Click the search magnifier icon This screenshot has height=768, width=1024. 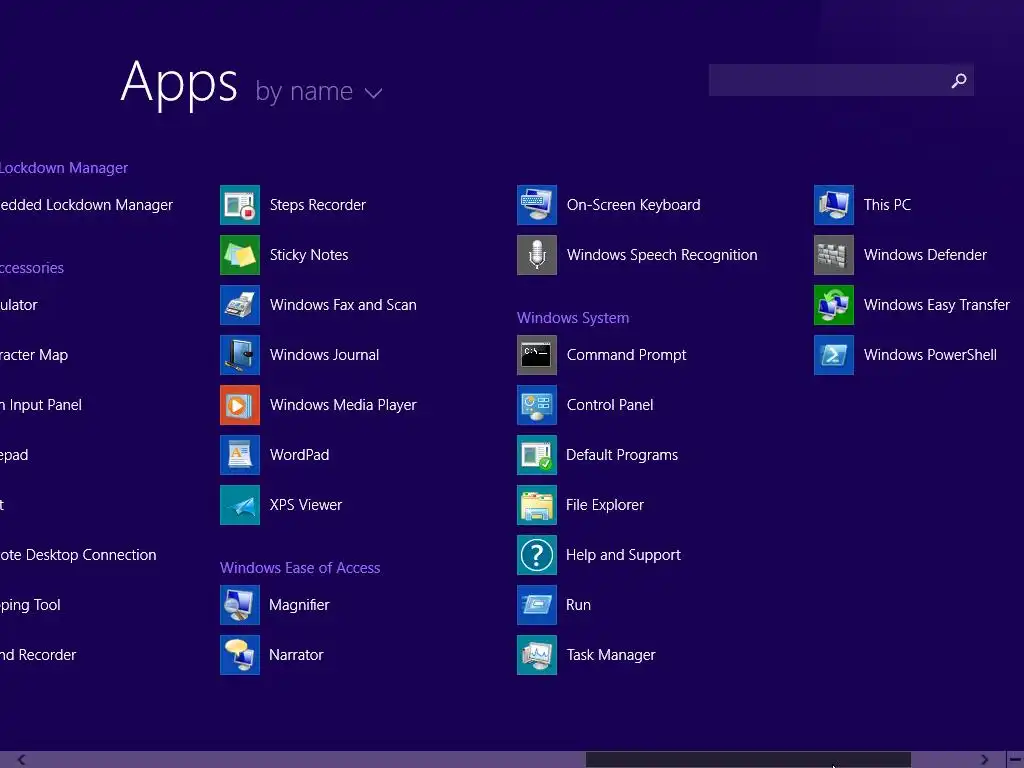(x=959, y=80)
